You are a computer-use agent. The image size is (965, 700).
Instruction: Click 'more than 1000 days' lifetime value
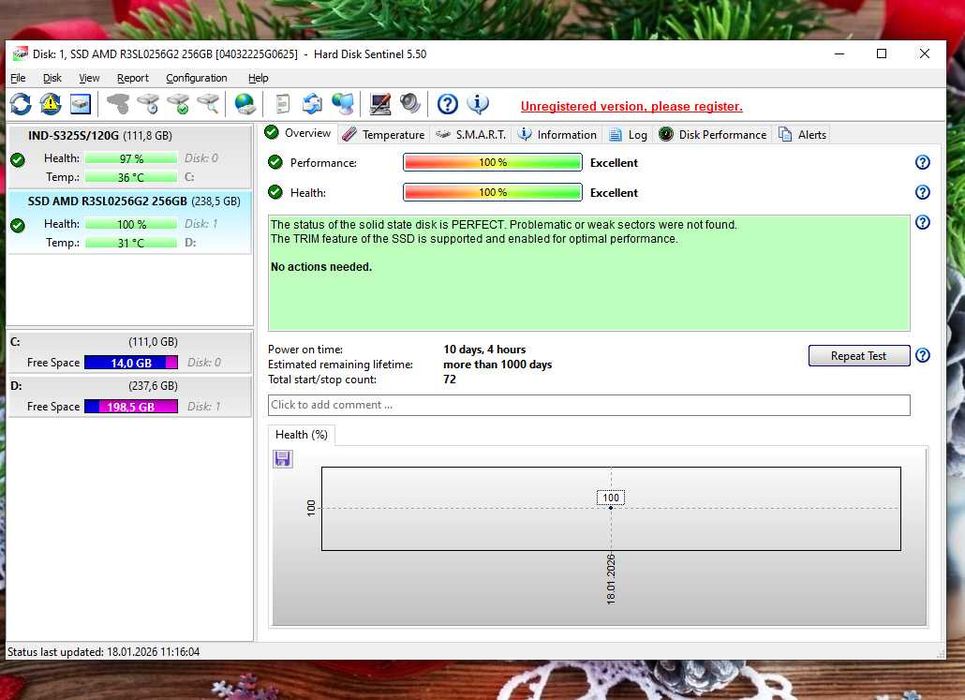pyautogui.click(x=497, y=364)
